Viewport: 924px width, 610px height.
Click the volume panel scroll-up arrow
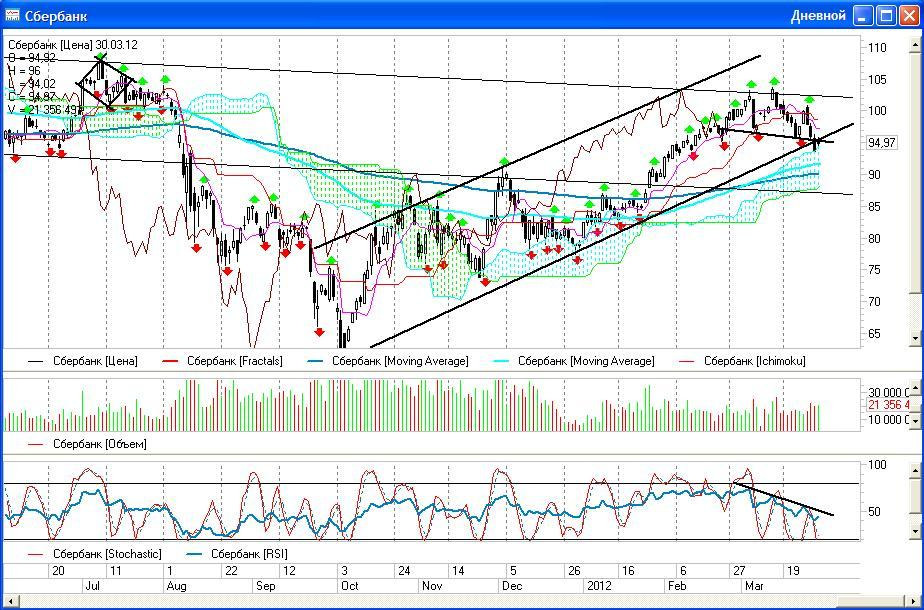(x=915, y=389)
